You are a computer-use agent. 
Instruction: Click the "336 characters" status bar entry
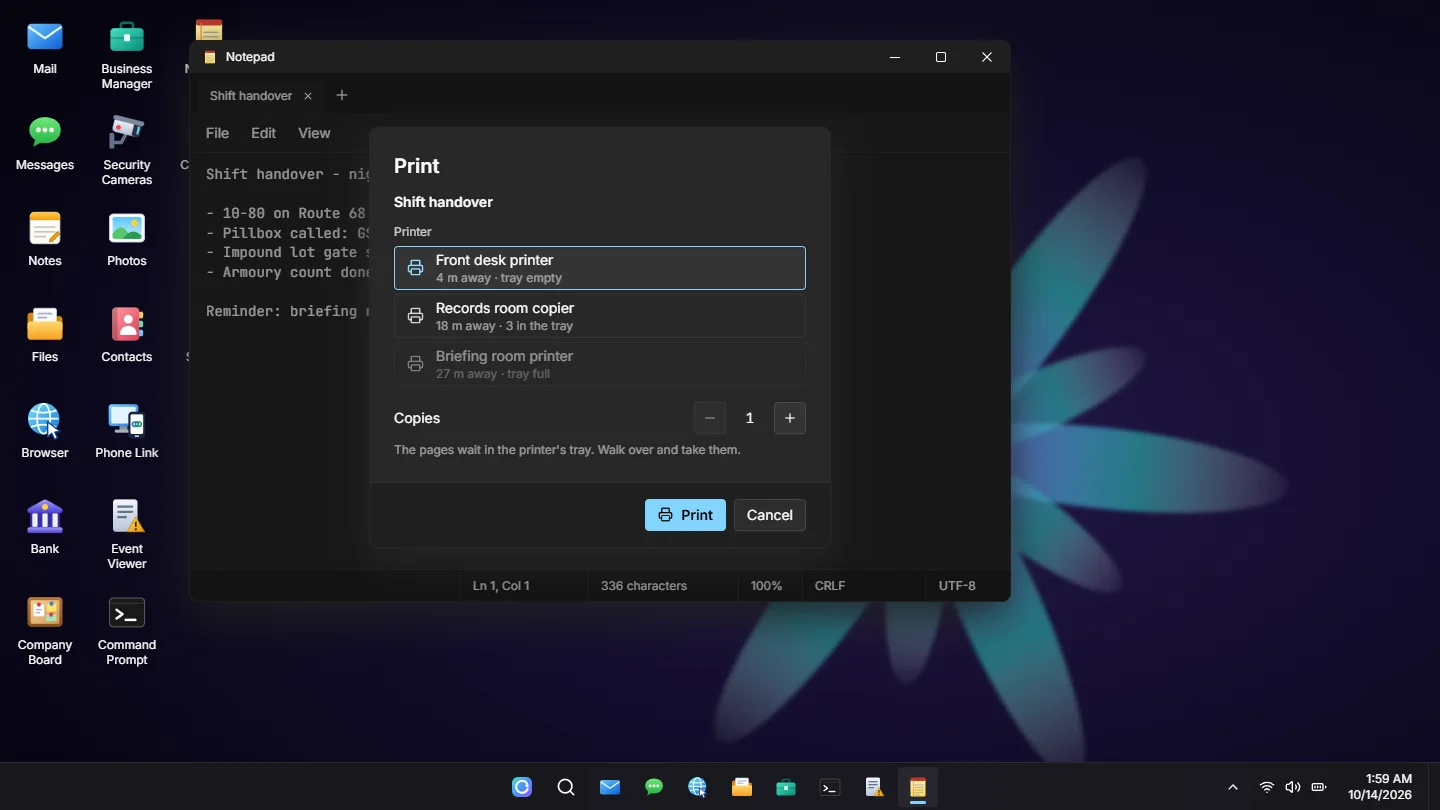644,586
